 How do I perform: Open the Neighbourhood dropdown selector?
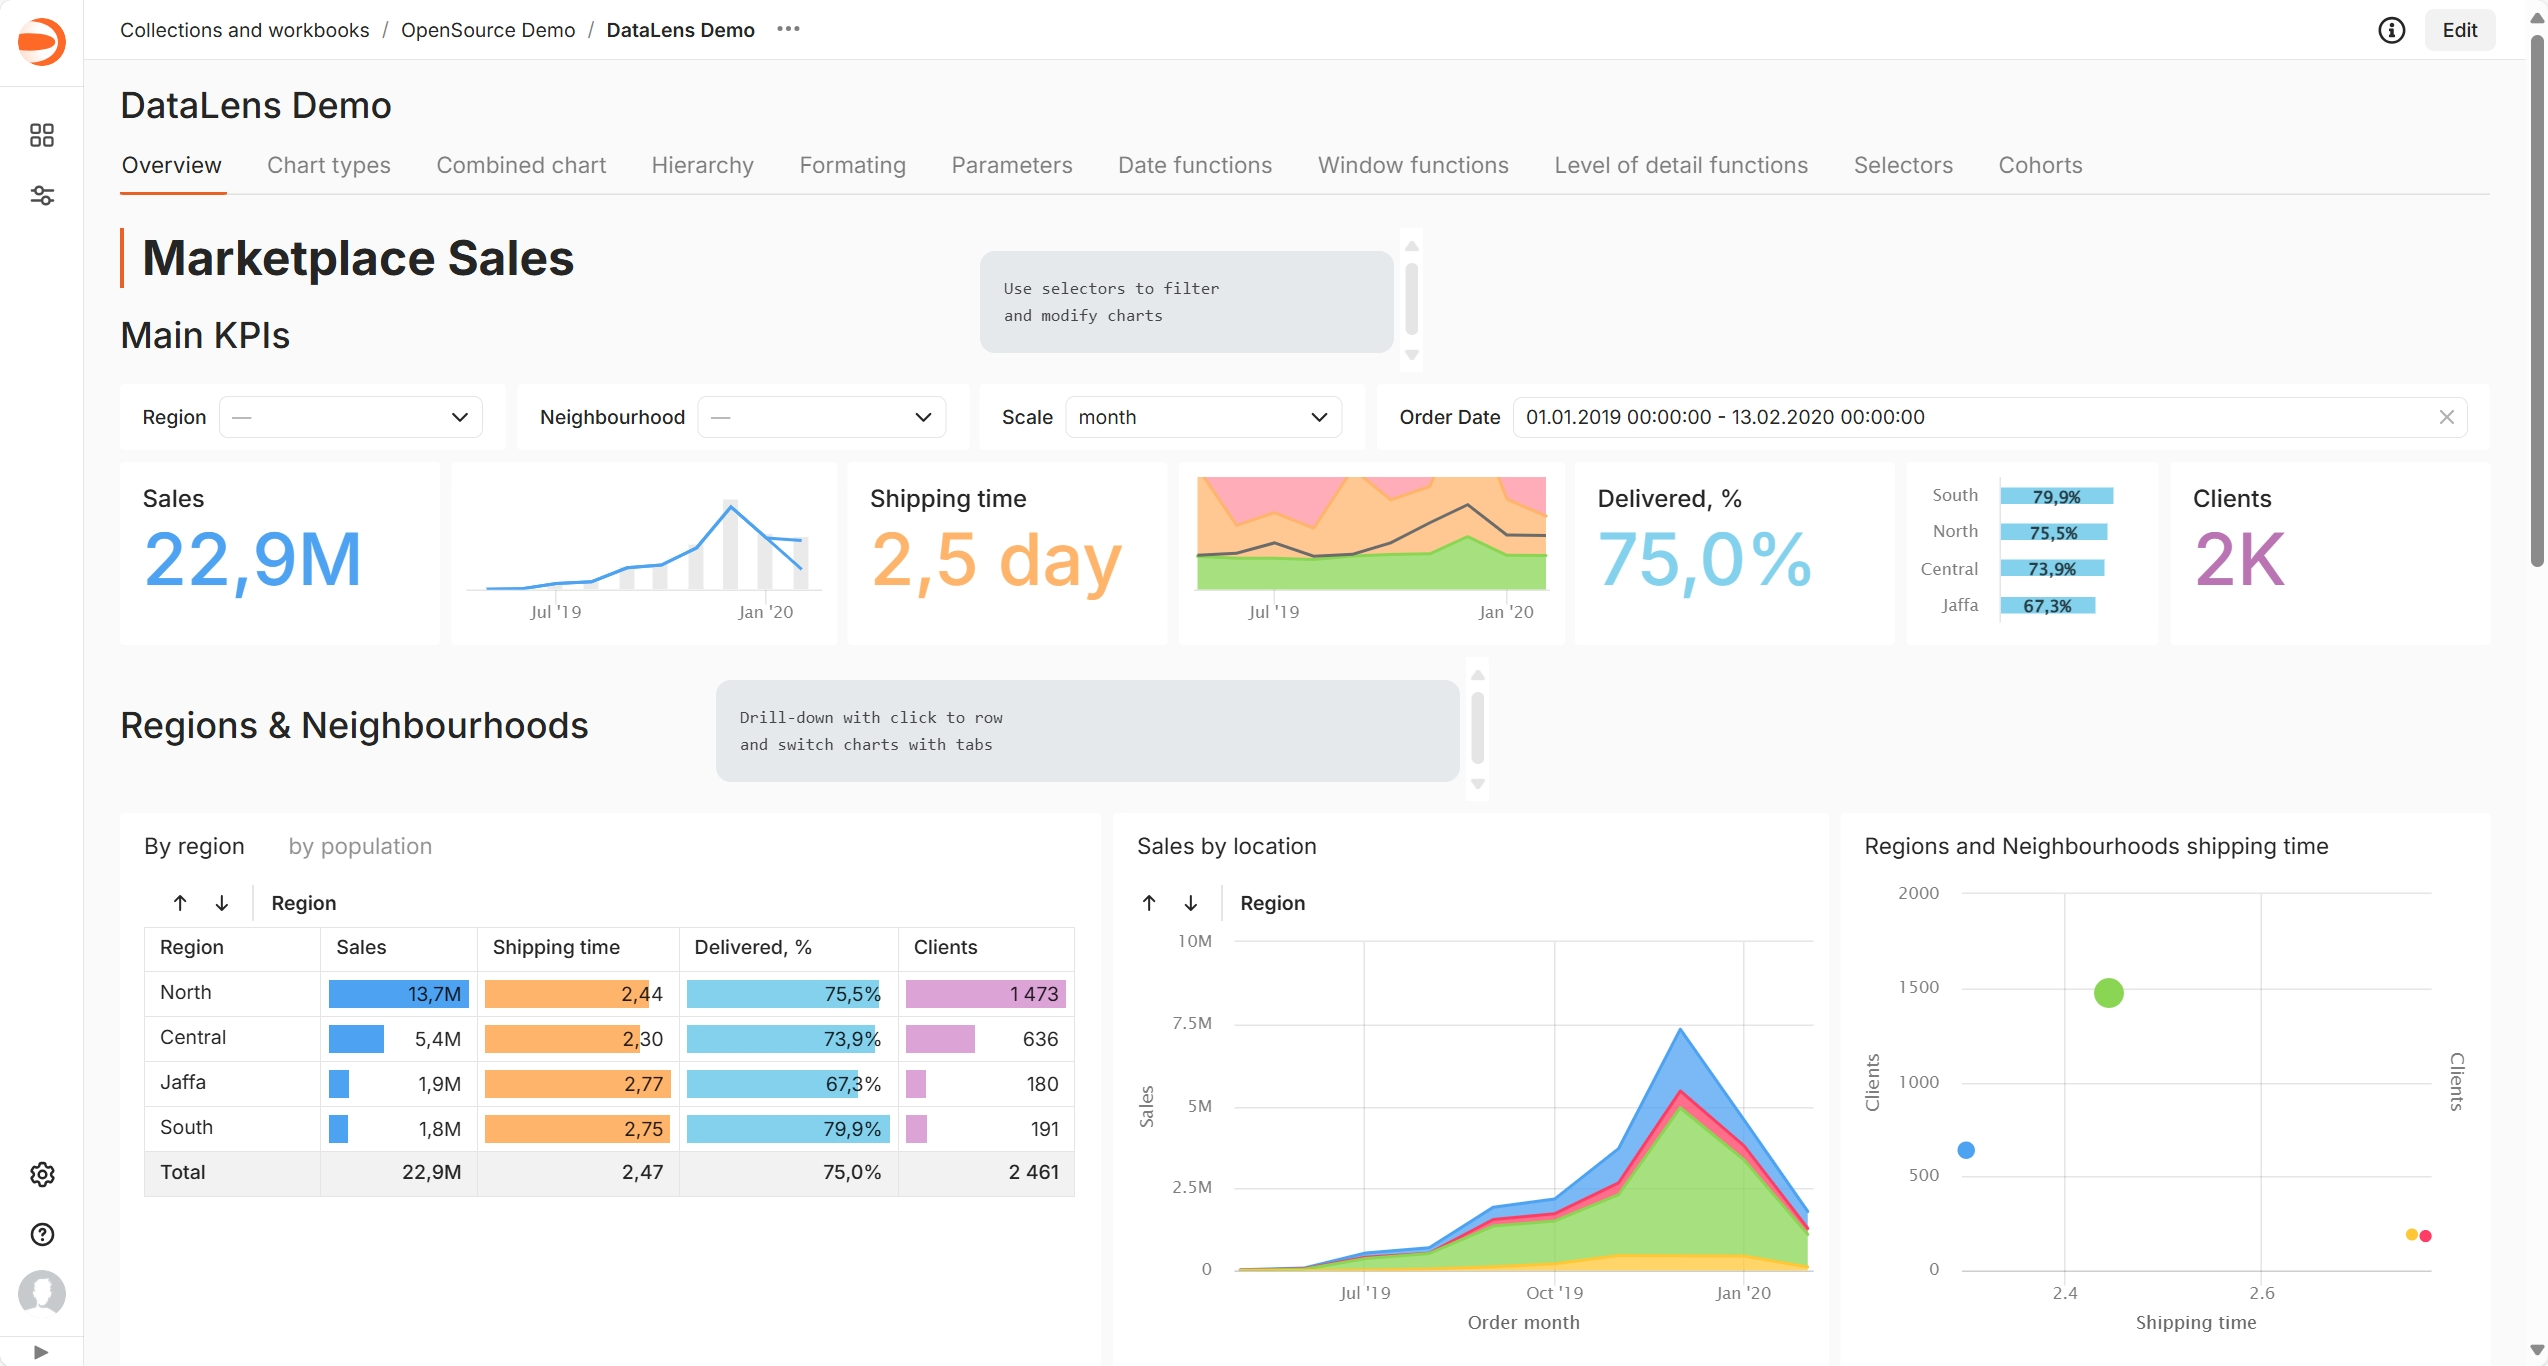point(822,417)
